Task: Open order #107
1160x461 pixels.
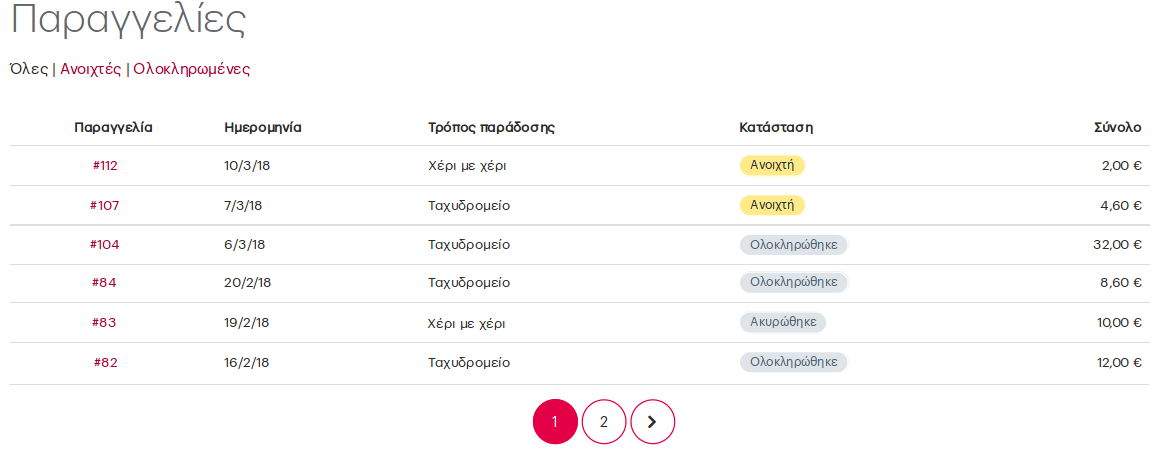Action: [x=104, y=206]
